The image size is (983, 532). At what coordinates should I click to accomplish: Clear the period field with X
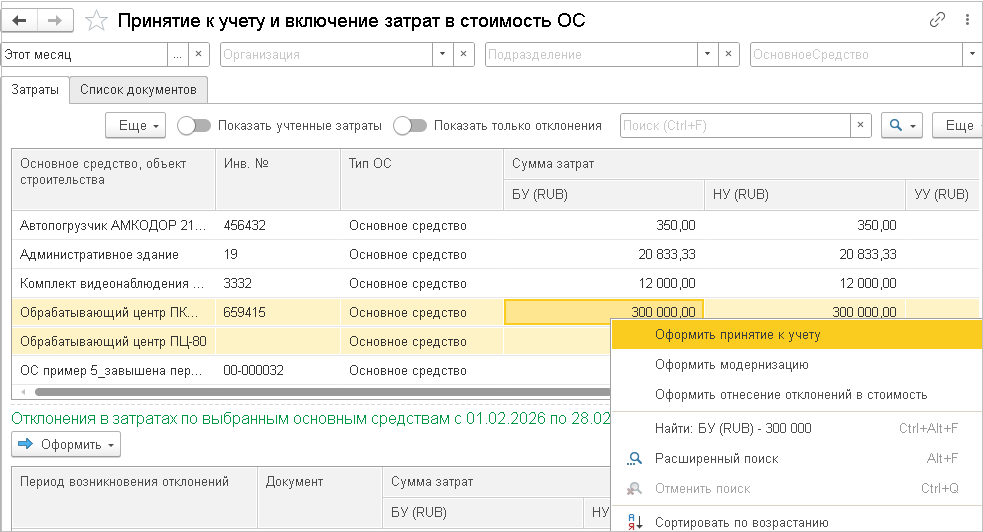[x=199, y=55]
